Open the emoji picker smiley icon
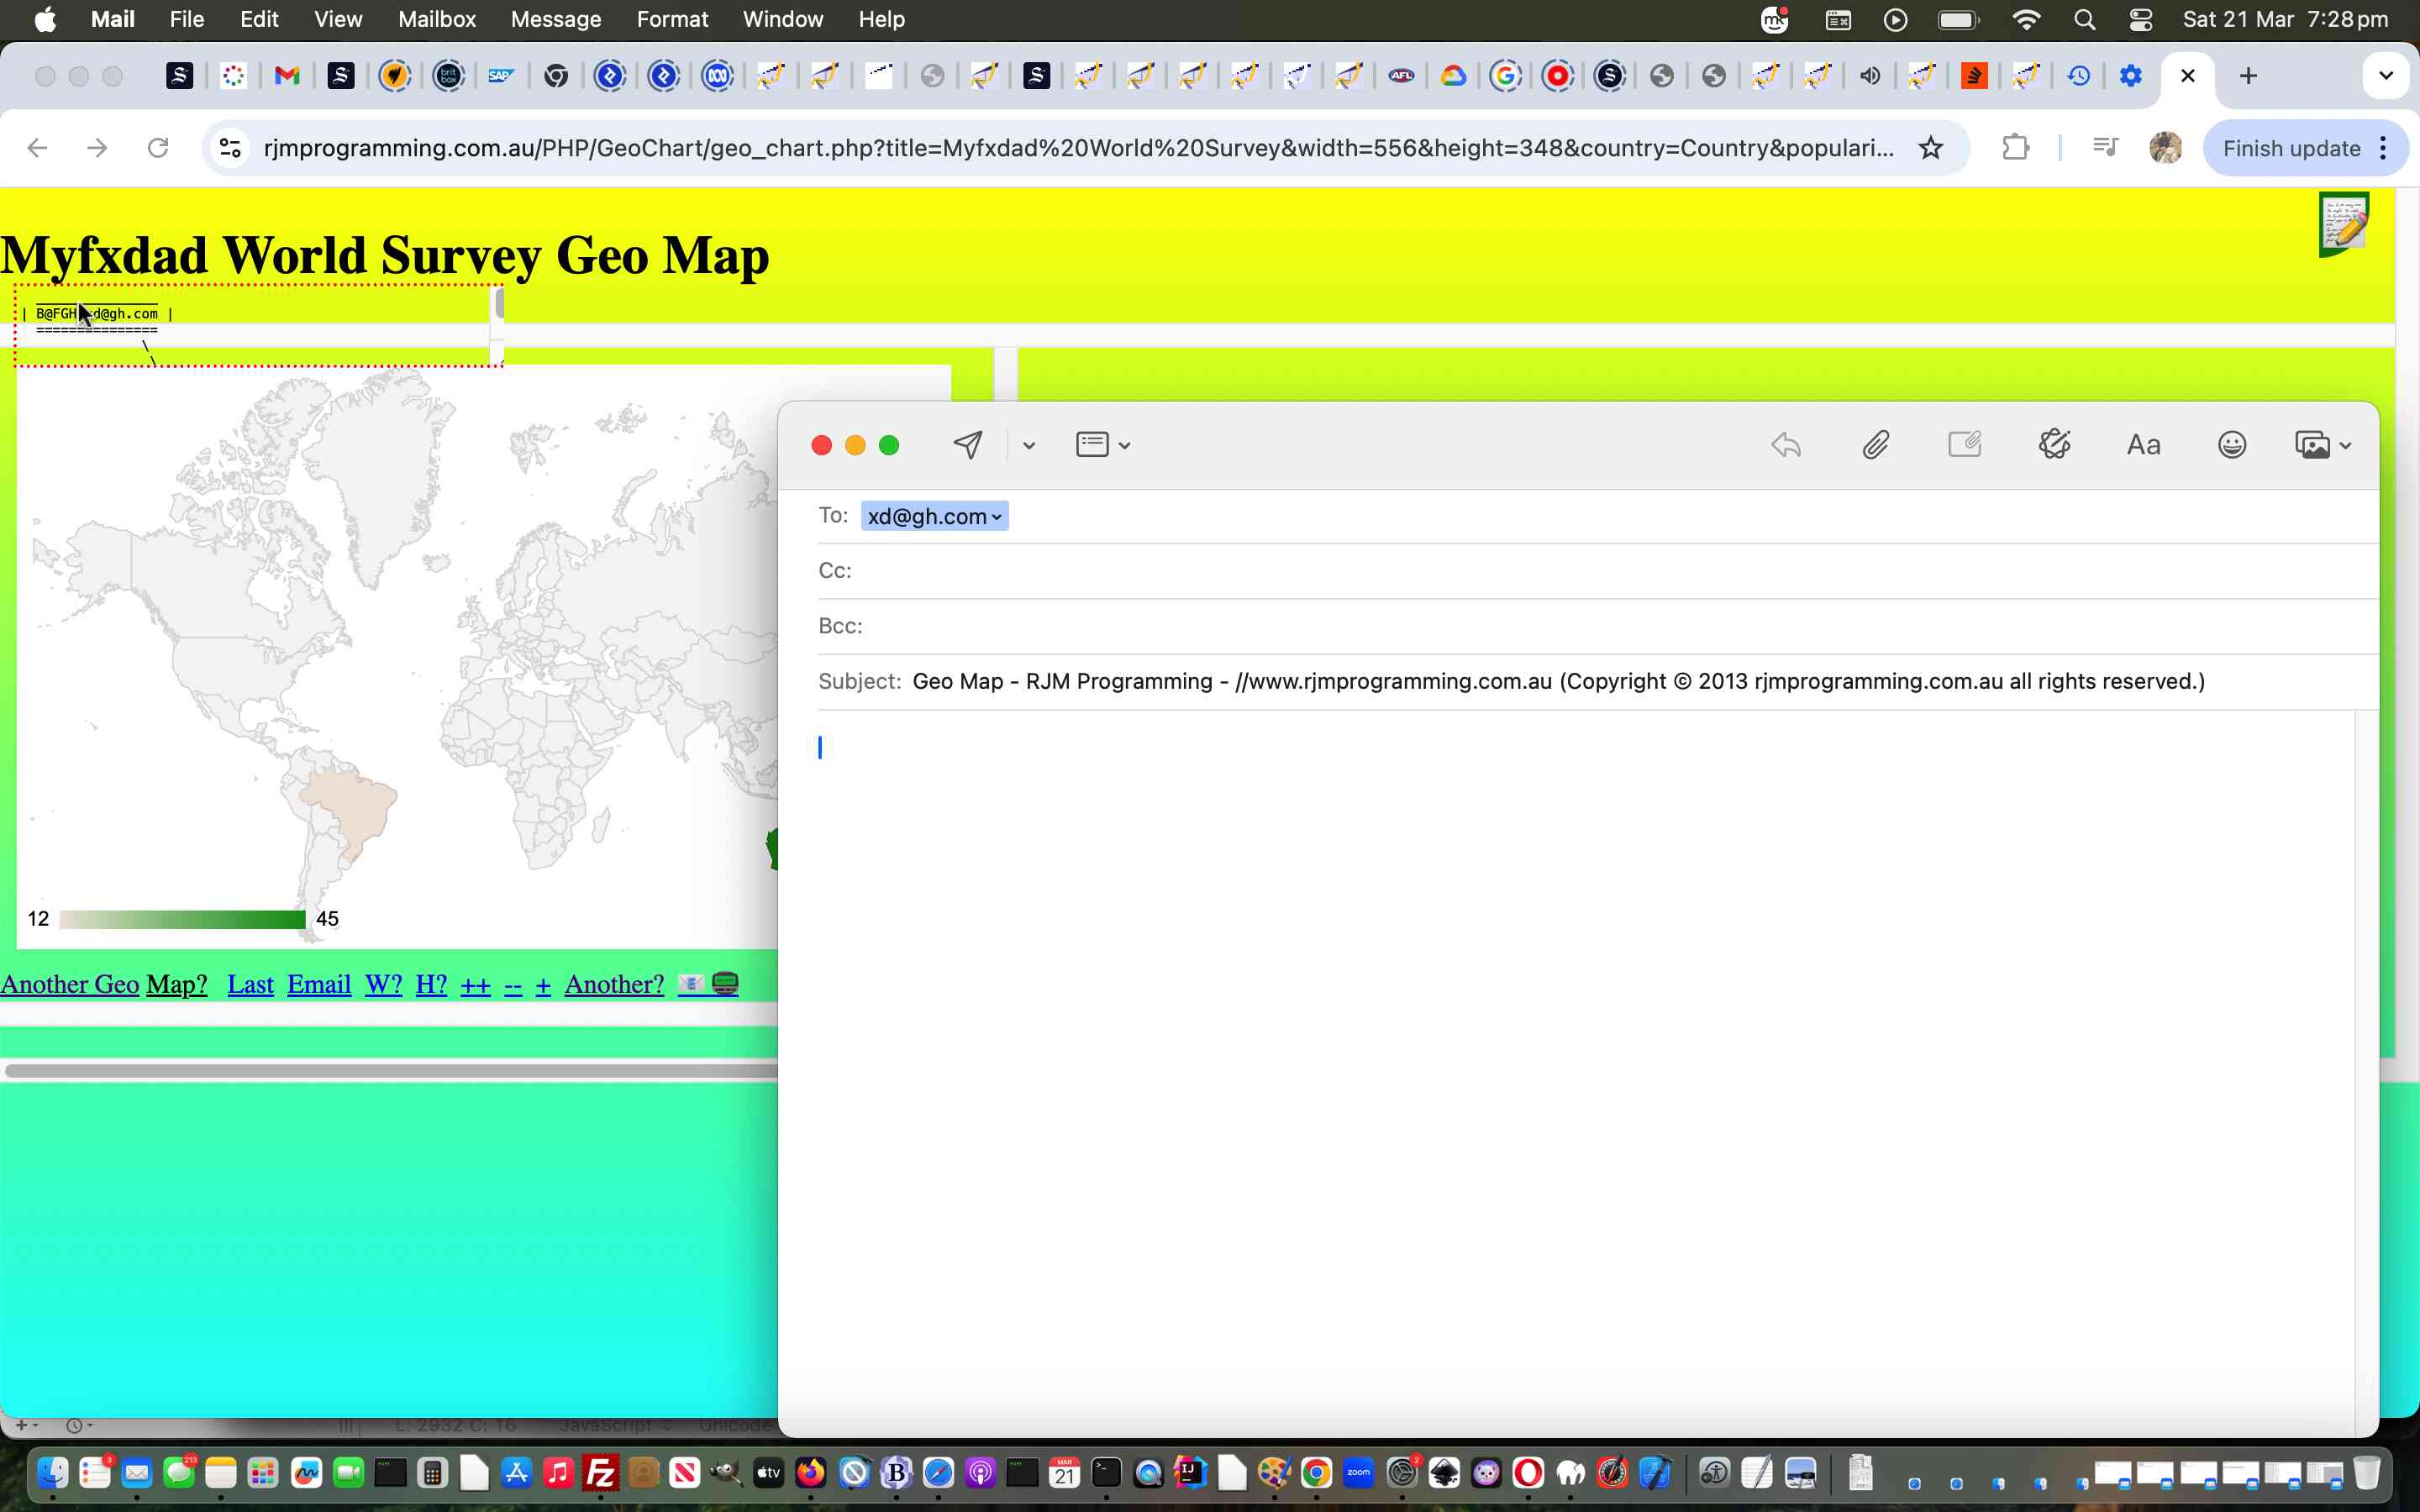 pos(2231,445)
